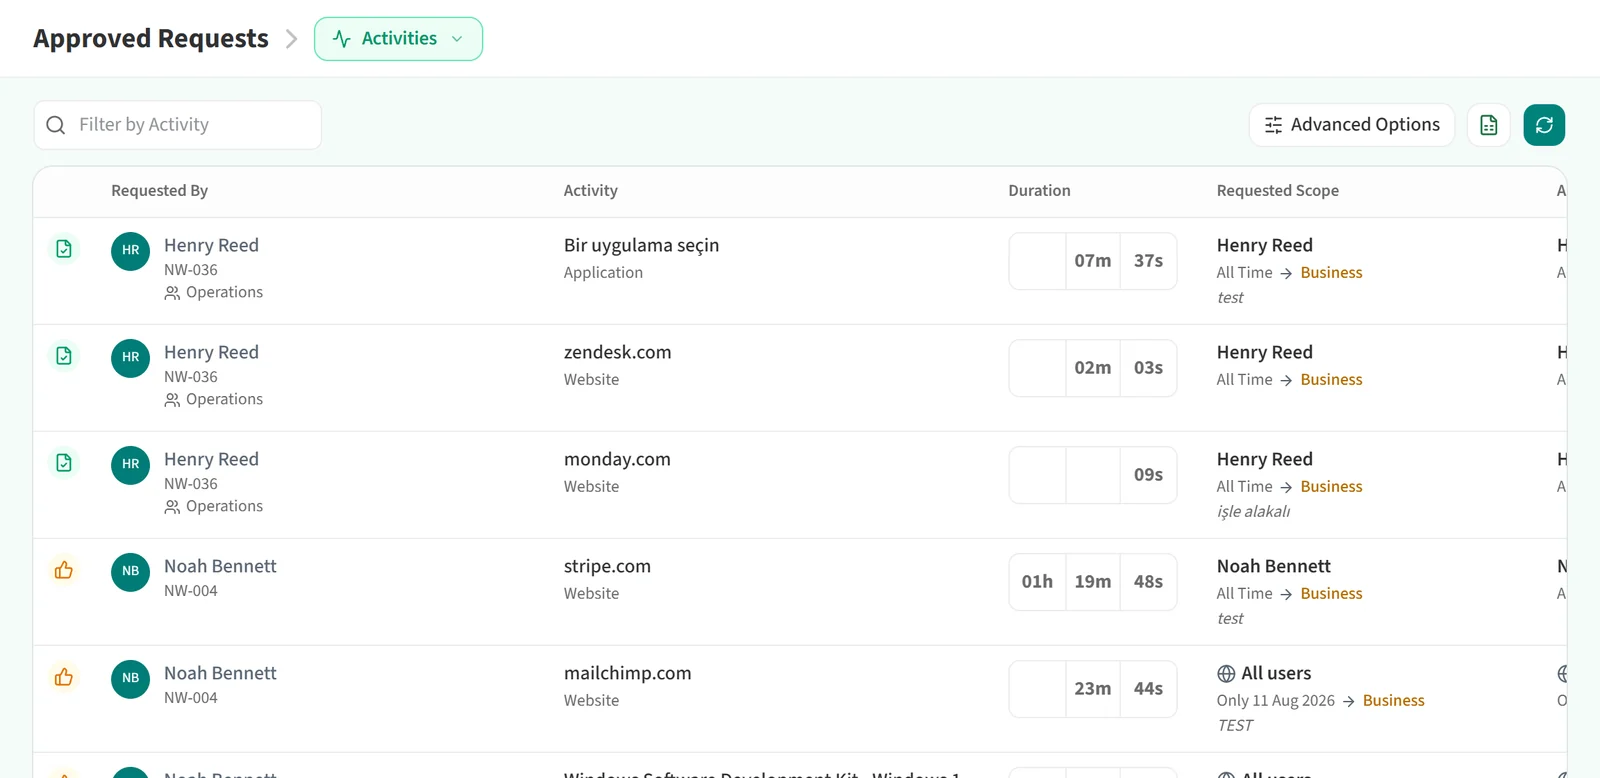Screen dimensions: 1600x778
Task: Click the NB avatar in the mailchimp.com row
Action: pyautogui.click(x=131, y=679)
